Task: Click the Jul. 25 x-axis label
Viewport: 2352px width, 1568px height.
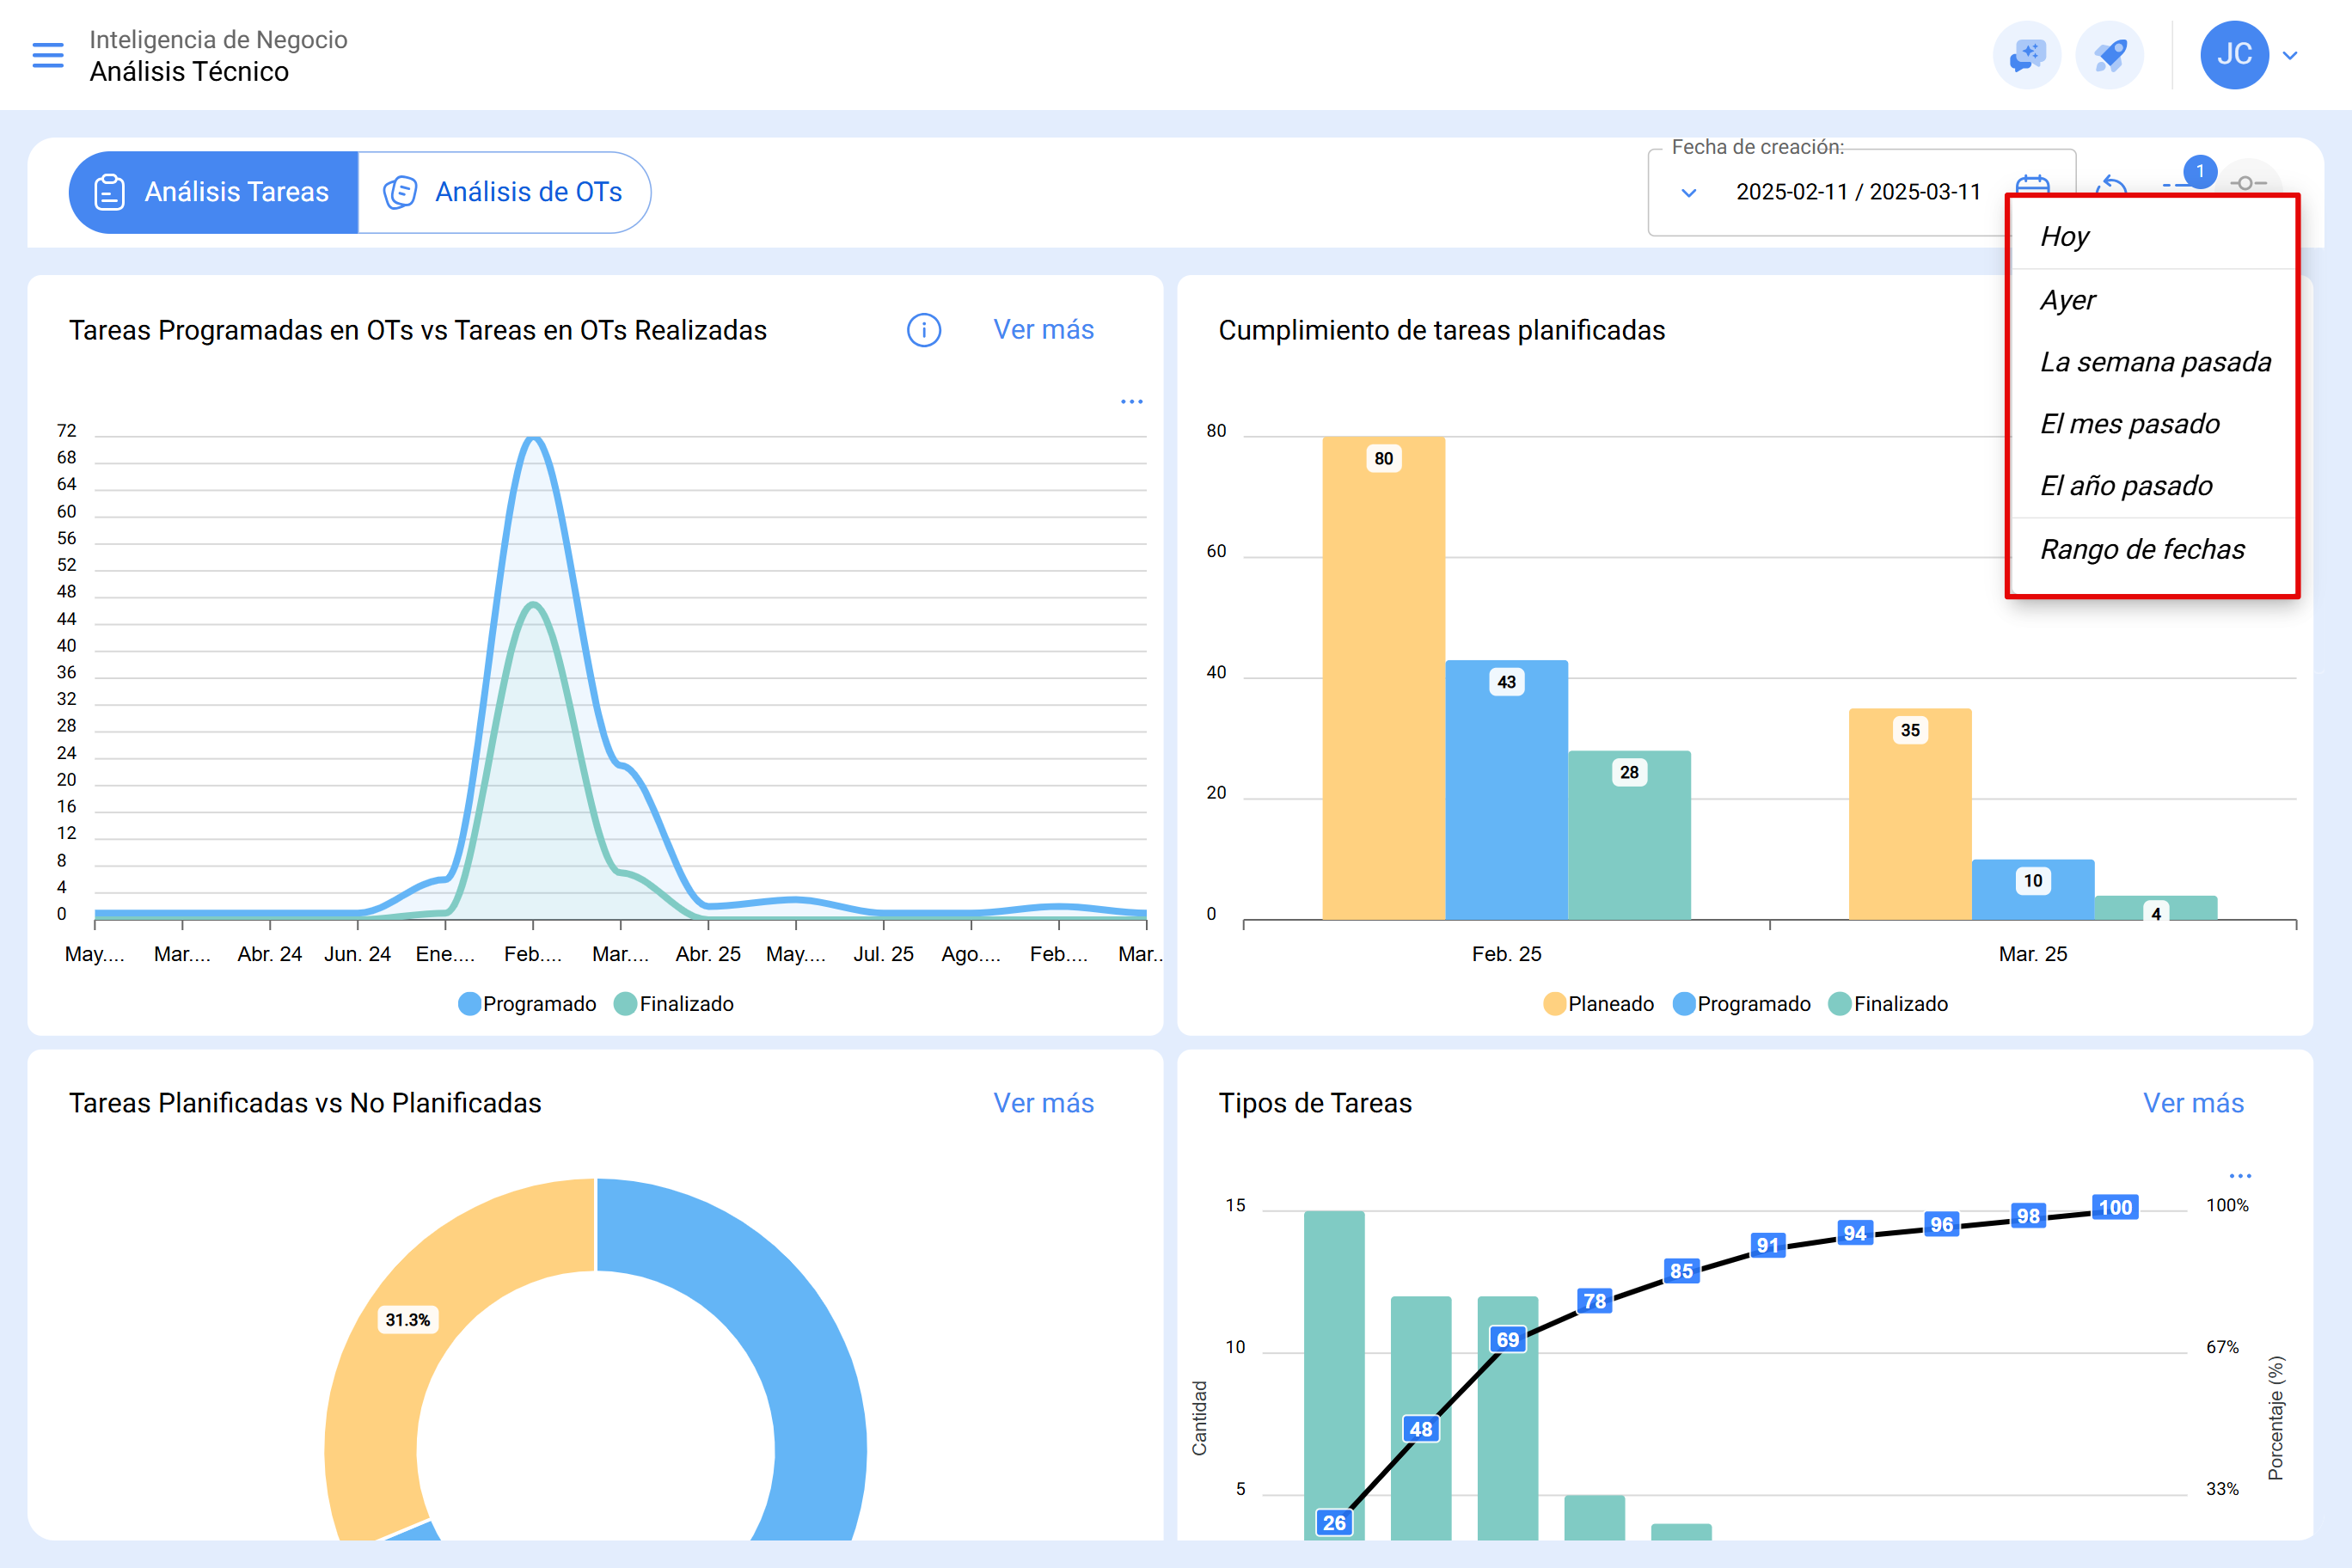Action: (883, 954)
